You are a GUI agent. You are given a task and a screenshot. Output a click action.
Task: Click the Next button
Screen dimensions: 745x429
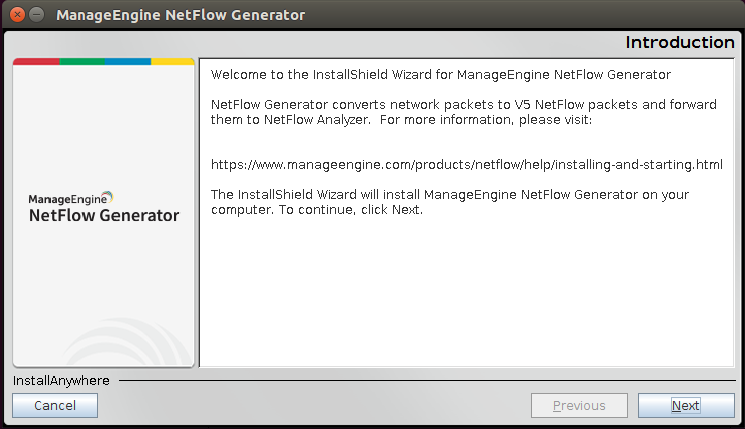tap(686, 405)
